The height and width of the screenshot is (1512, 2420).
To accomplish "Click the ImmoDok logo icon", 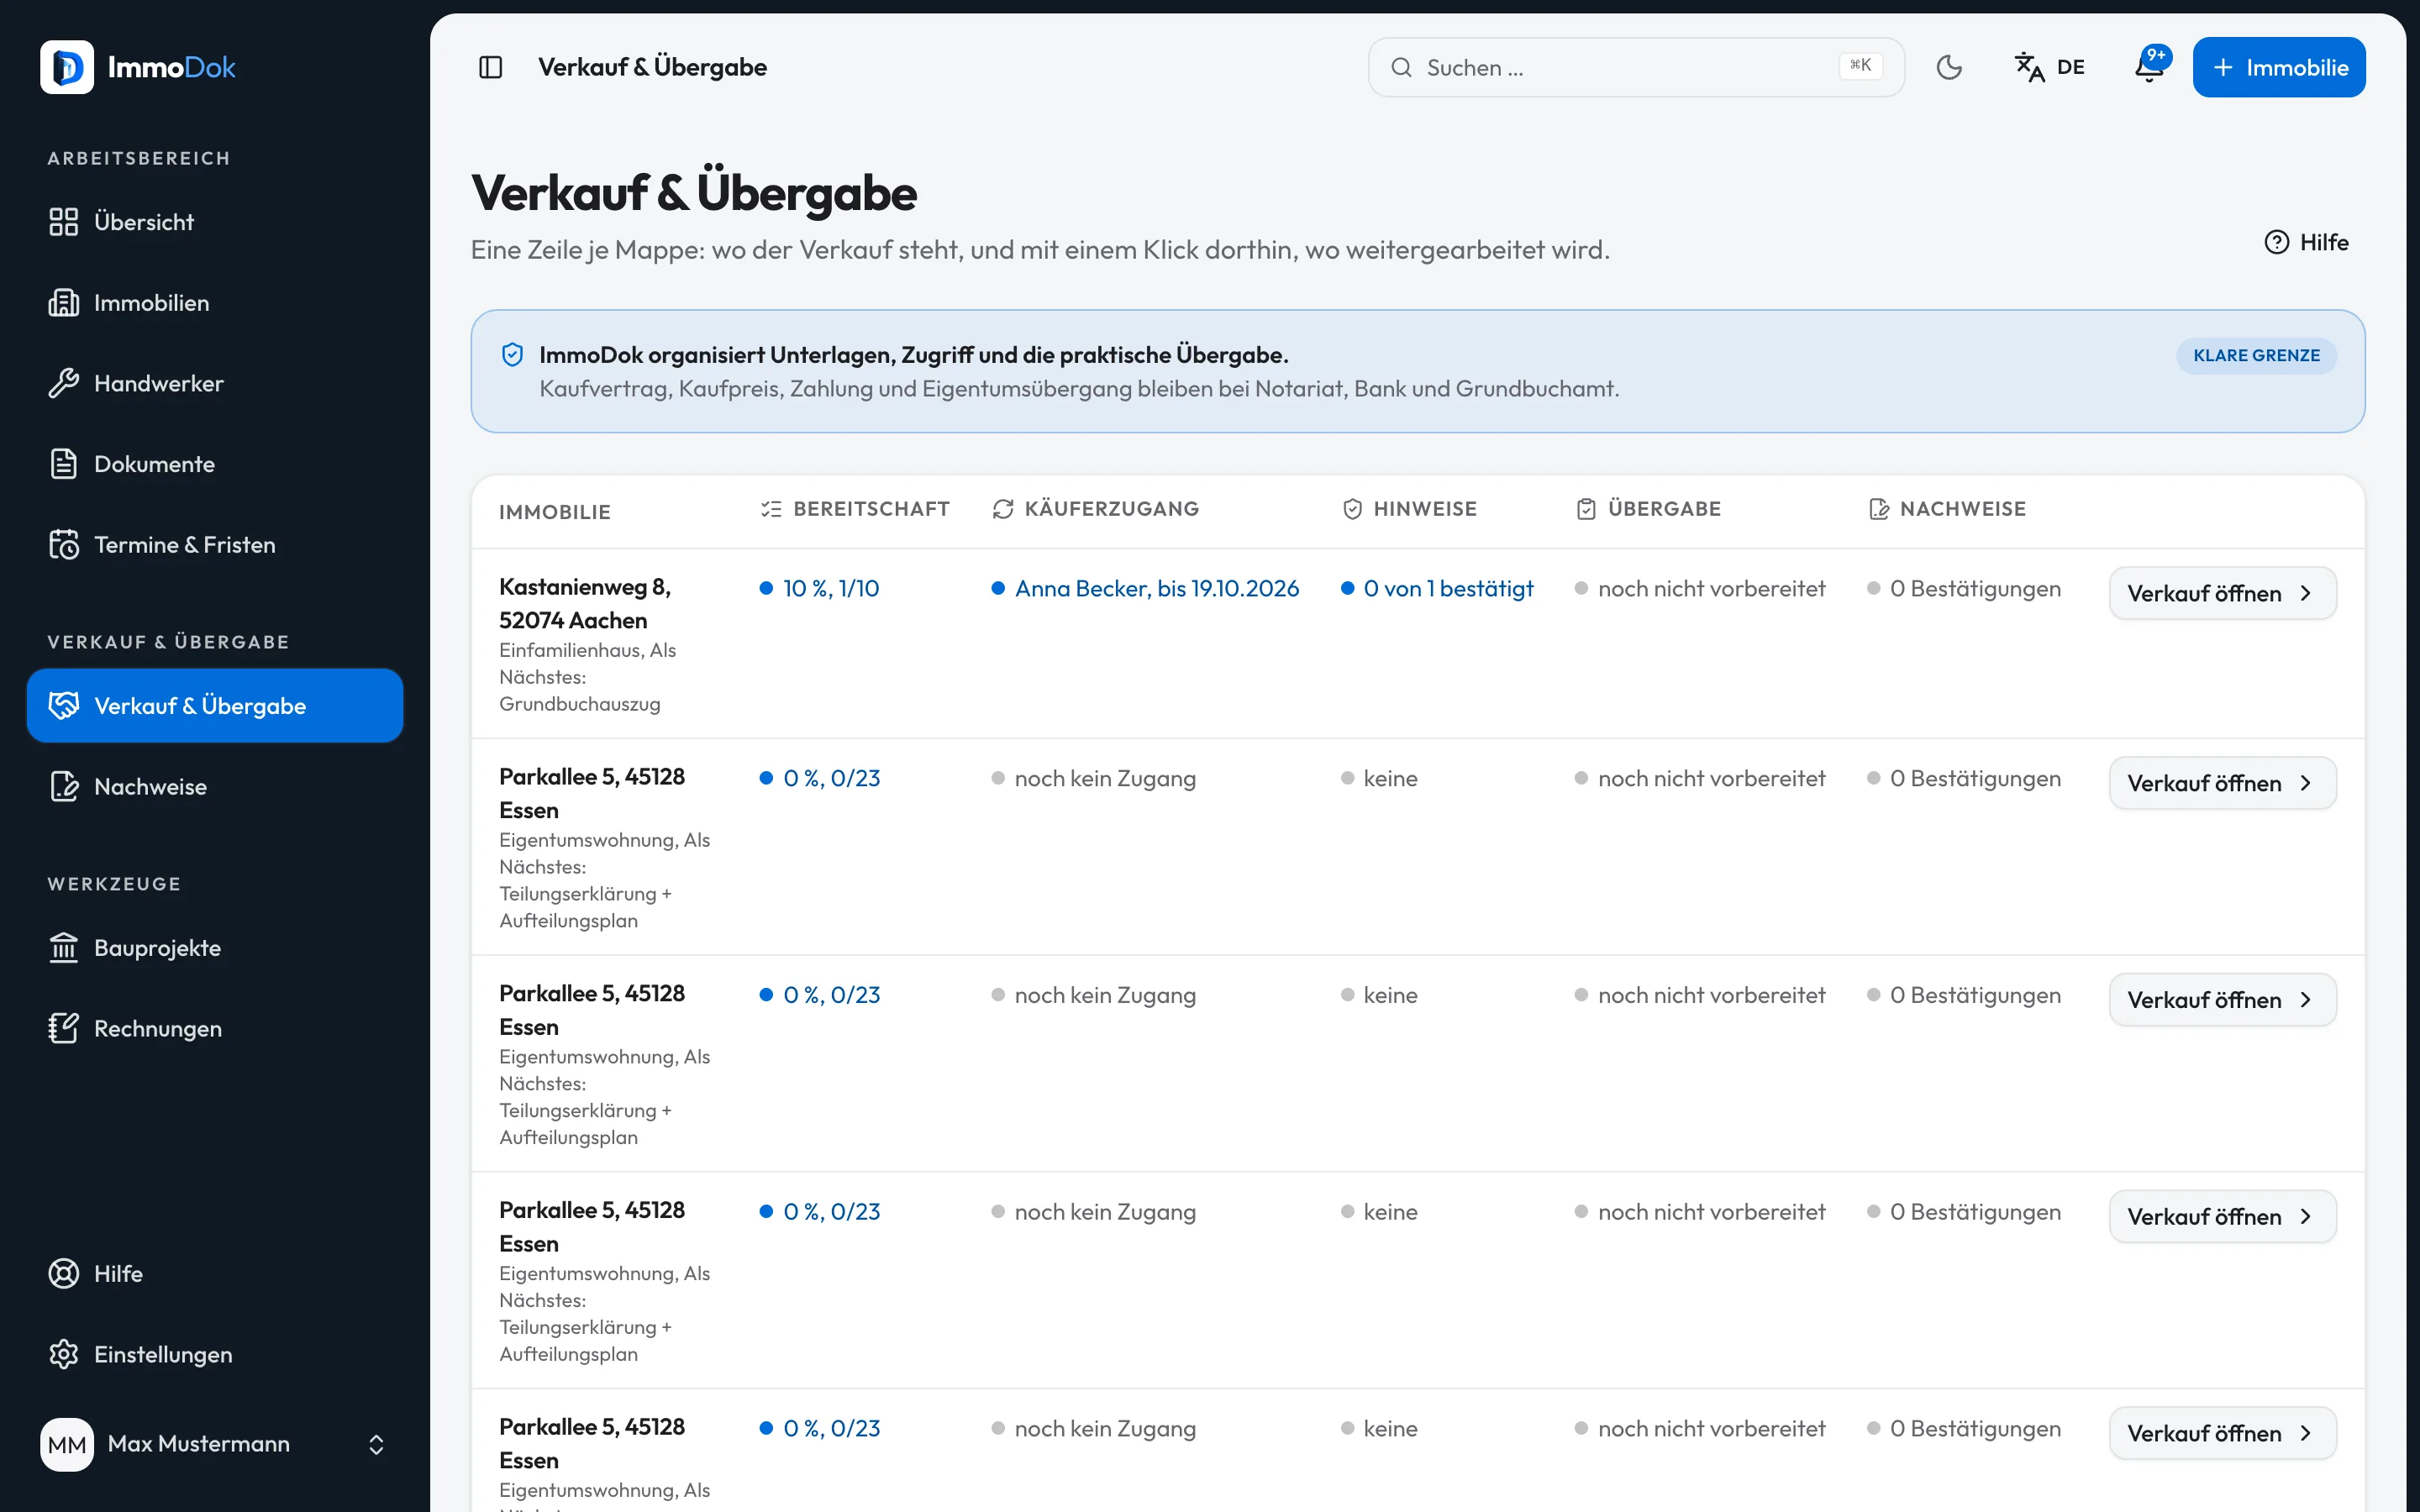I will [67, 67].
